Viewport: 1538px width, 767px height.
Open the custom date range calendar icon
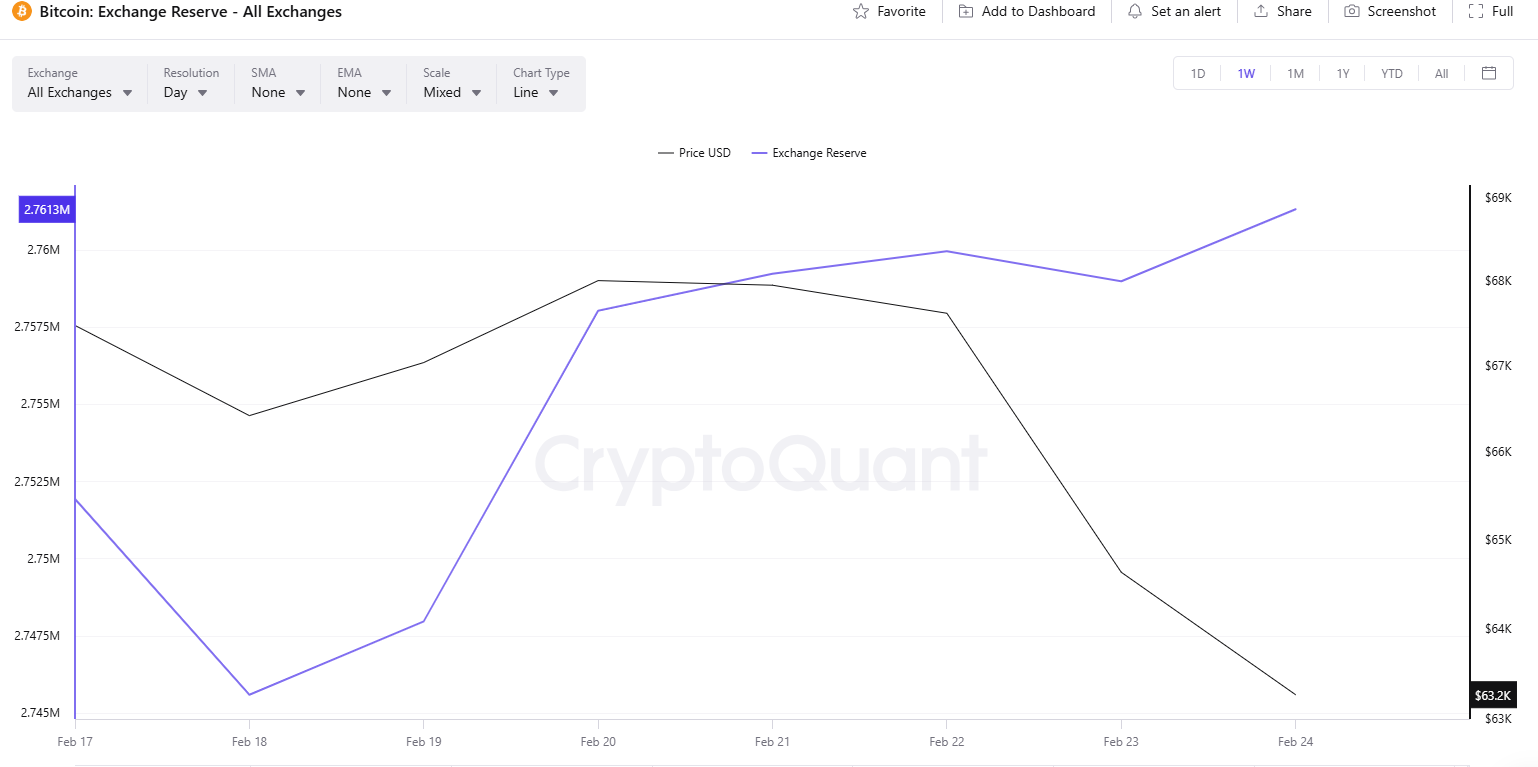coord(1489,72)
